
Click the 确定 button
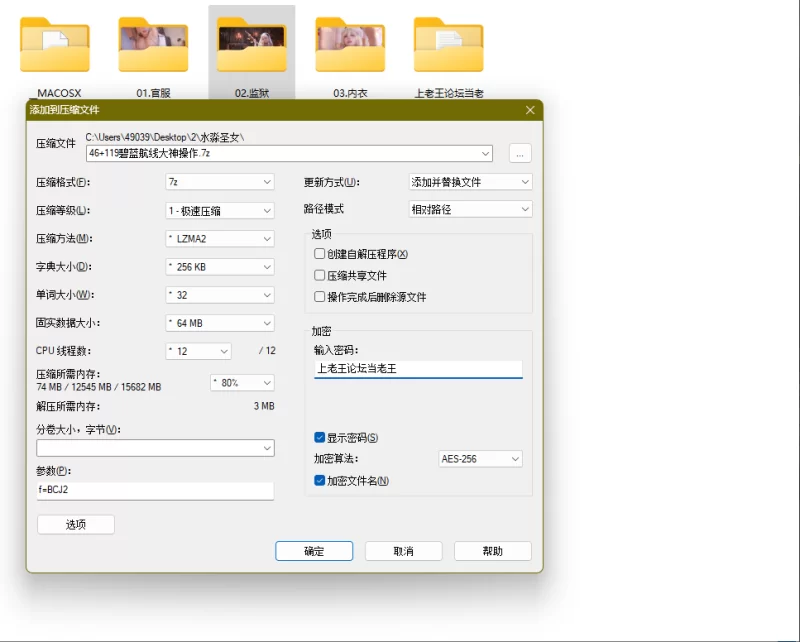(314, 551)
